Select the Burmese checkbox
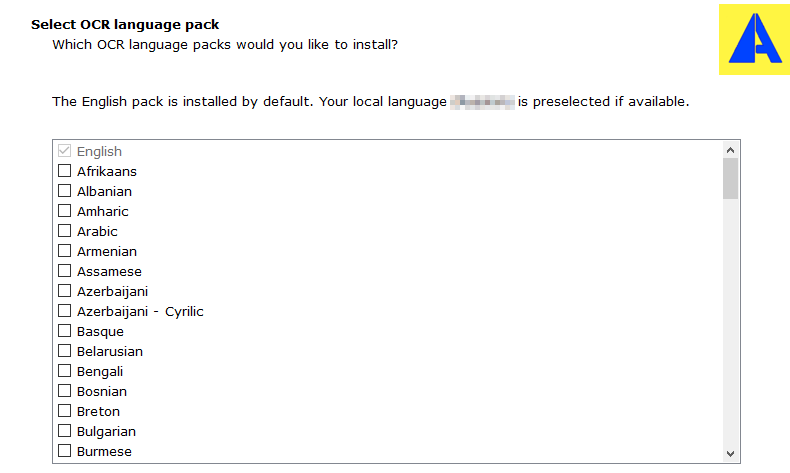The width and height of the screenshot is (790, 473). [64, 451]
